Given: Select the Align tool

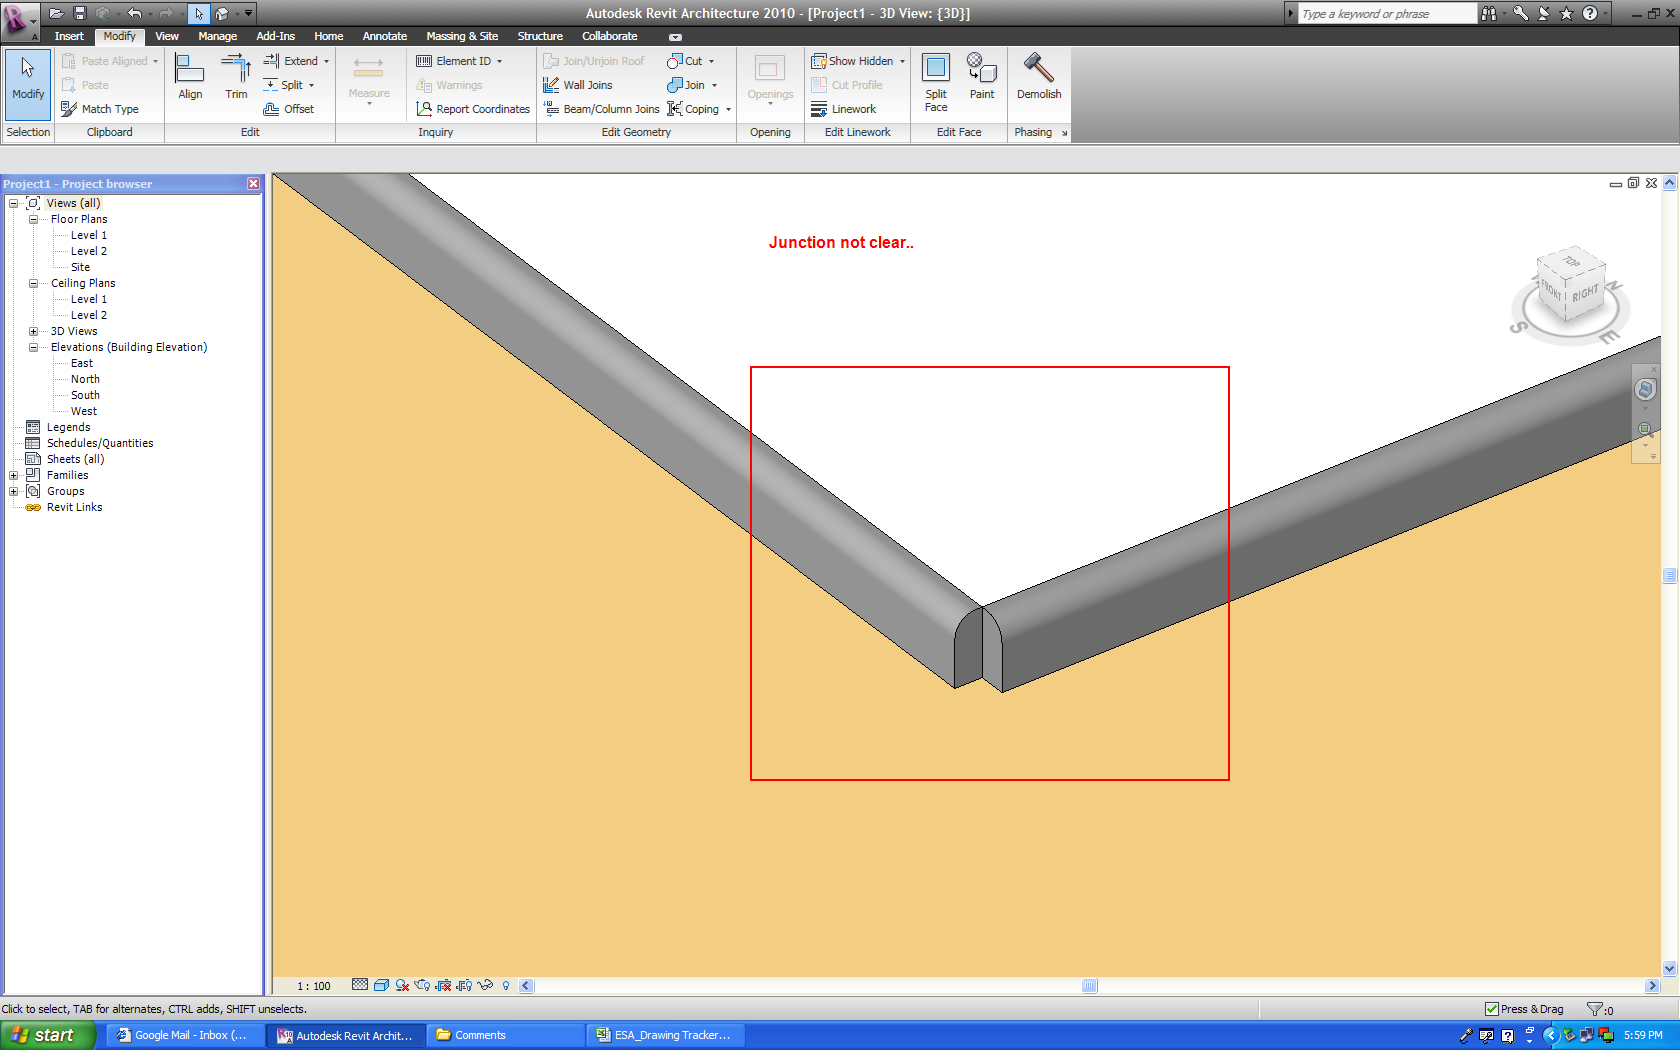Looking at the screenshot, I should [190, 77].
